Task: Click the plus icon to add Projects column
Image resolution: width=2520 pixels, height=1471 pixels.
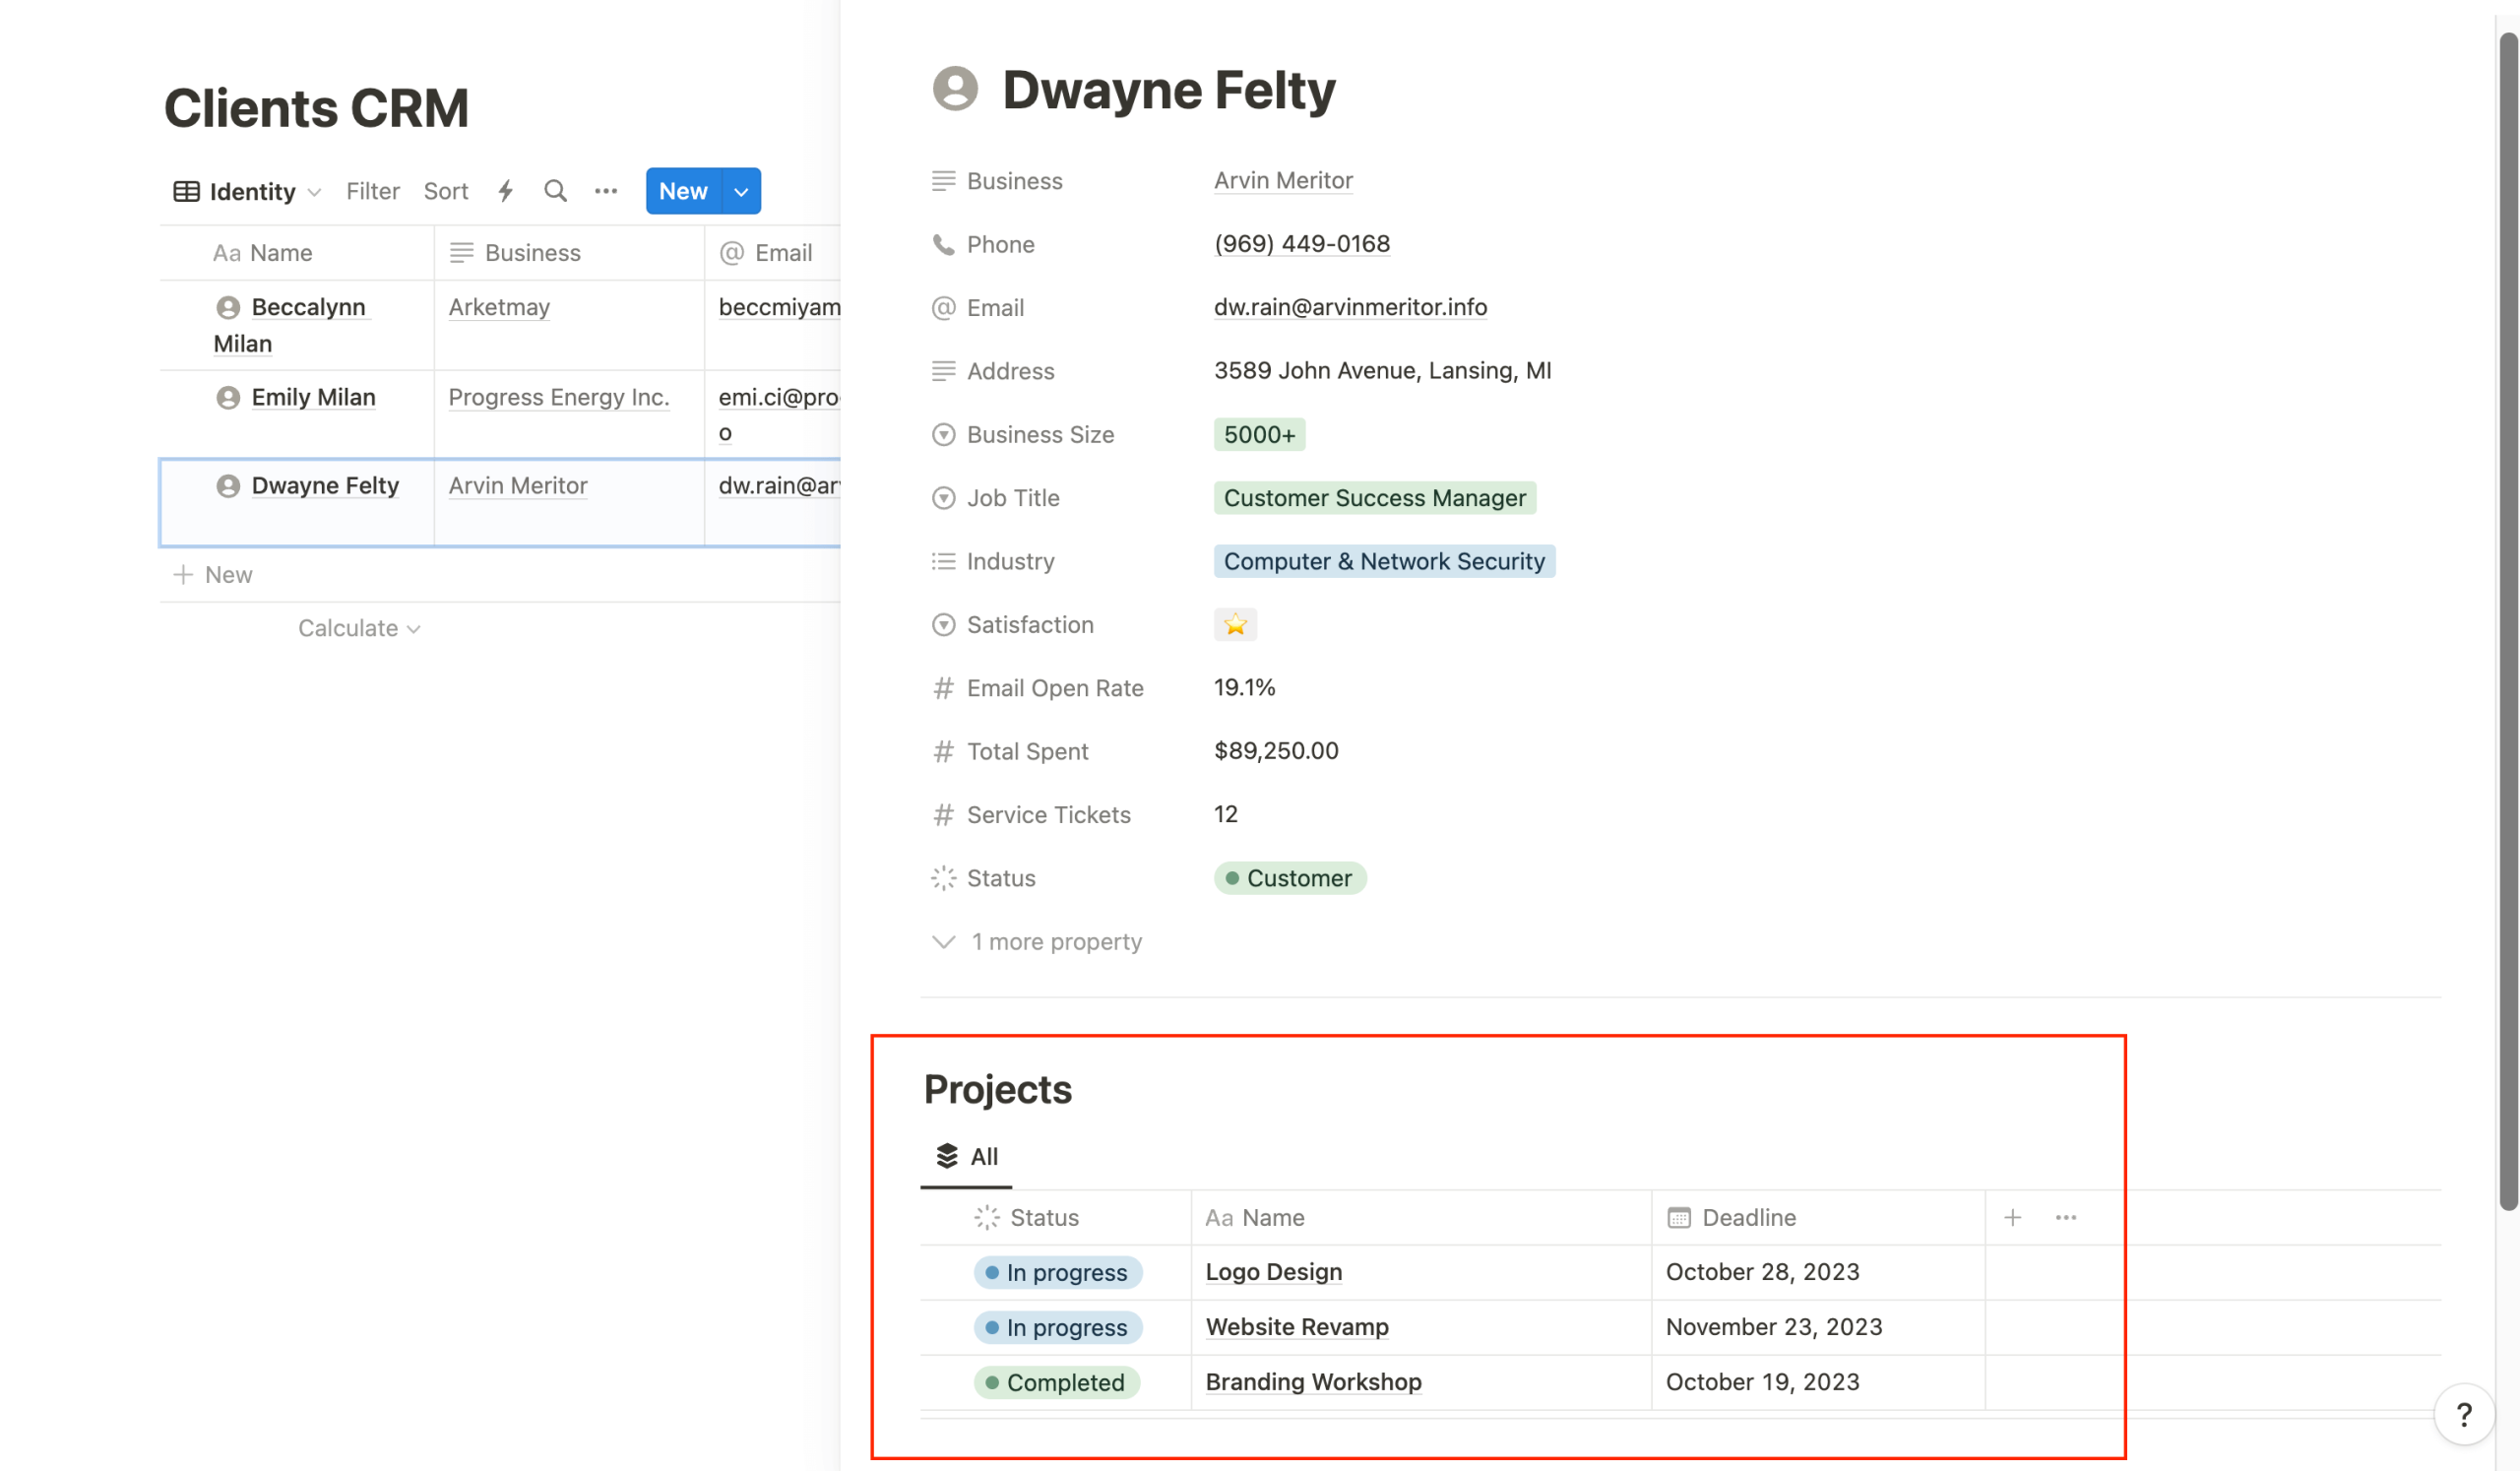Action: pyautogui.click(x=2012, y=1217)
